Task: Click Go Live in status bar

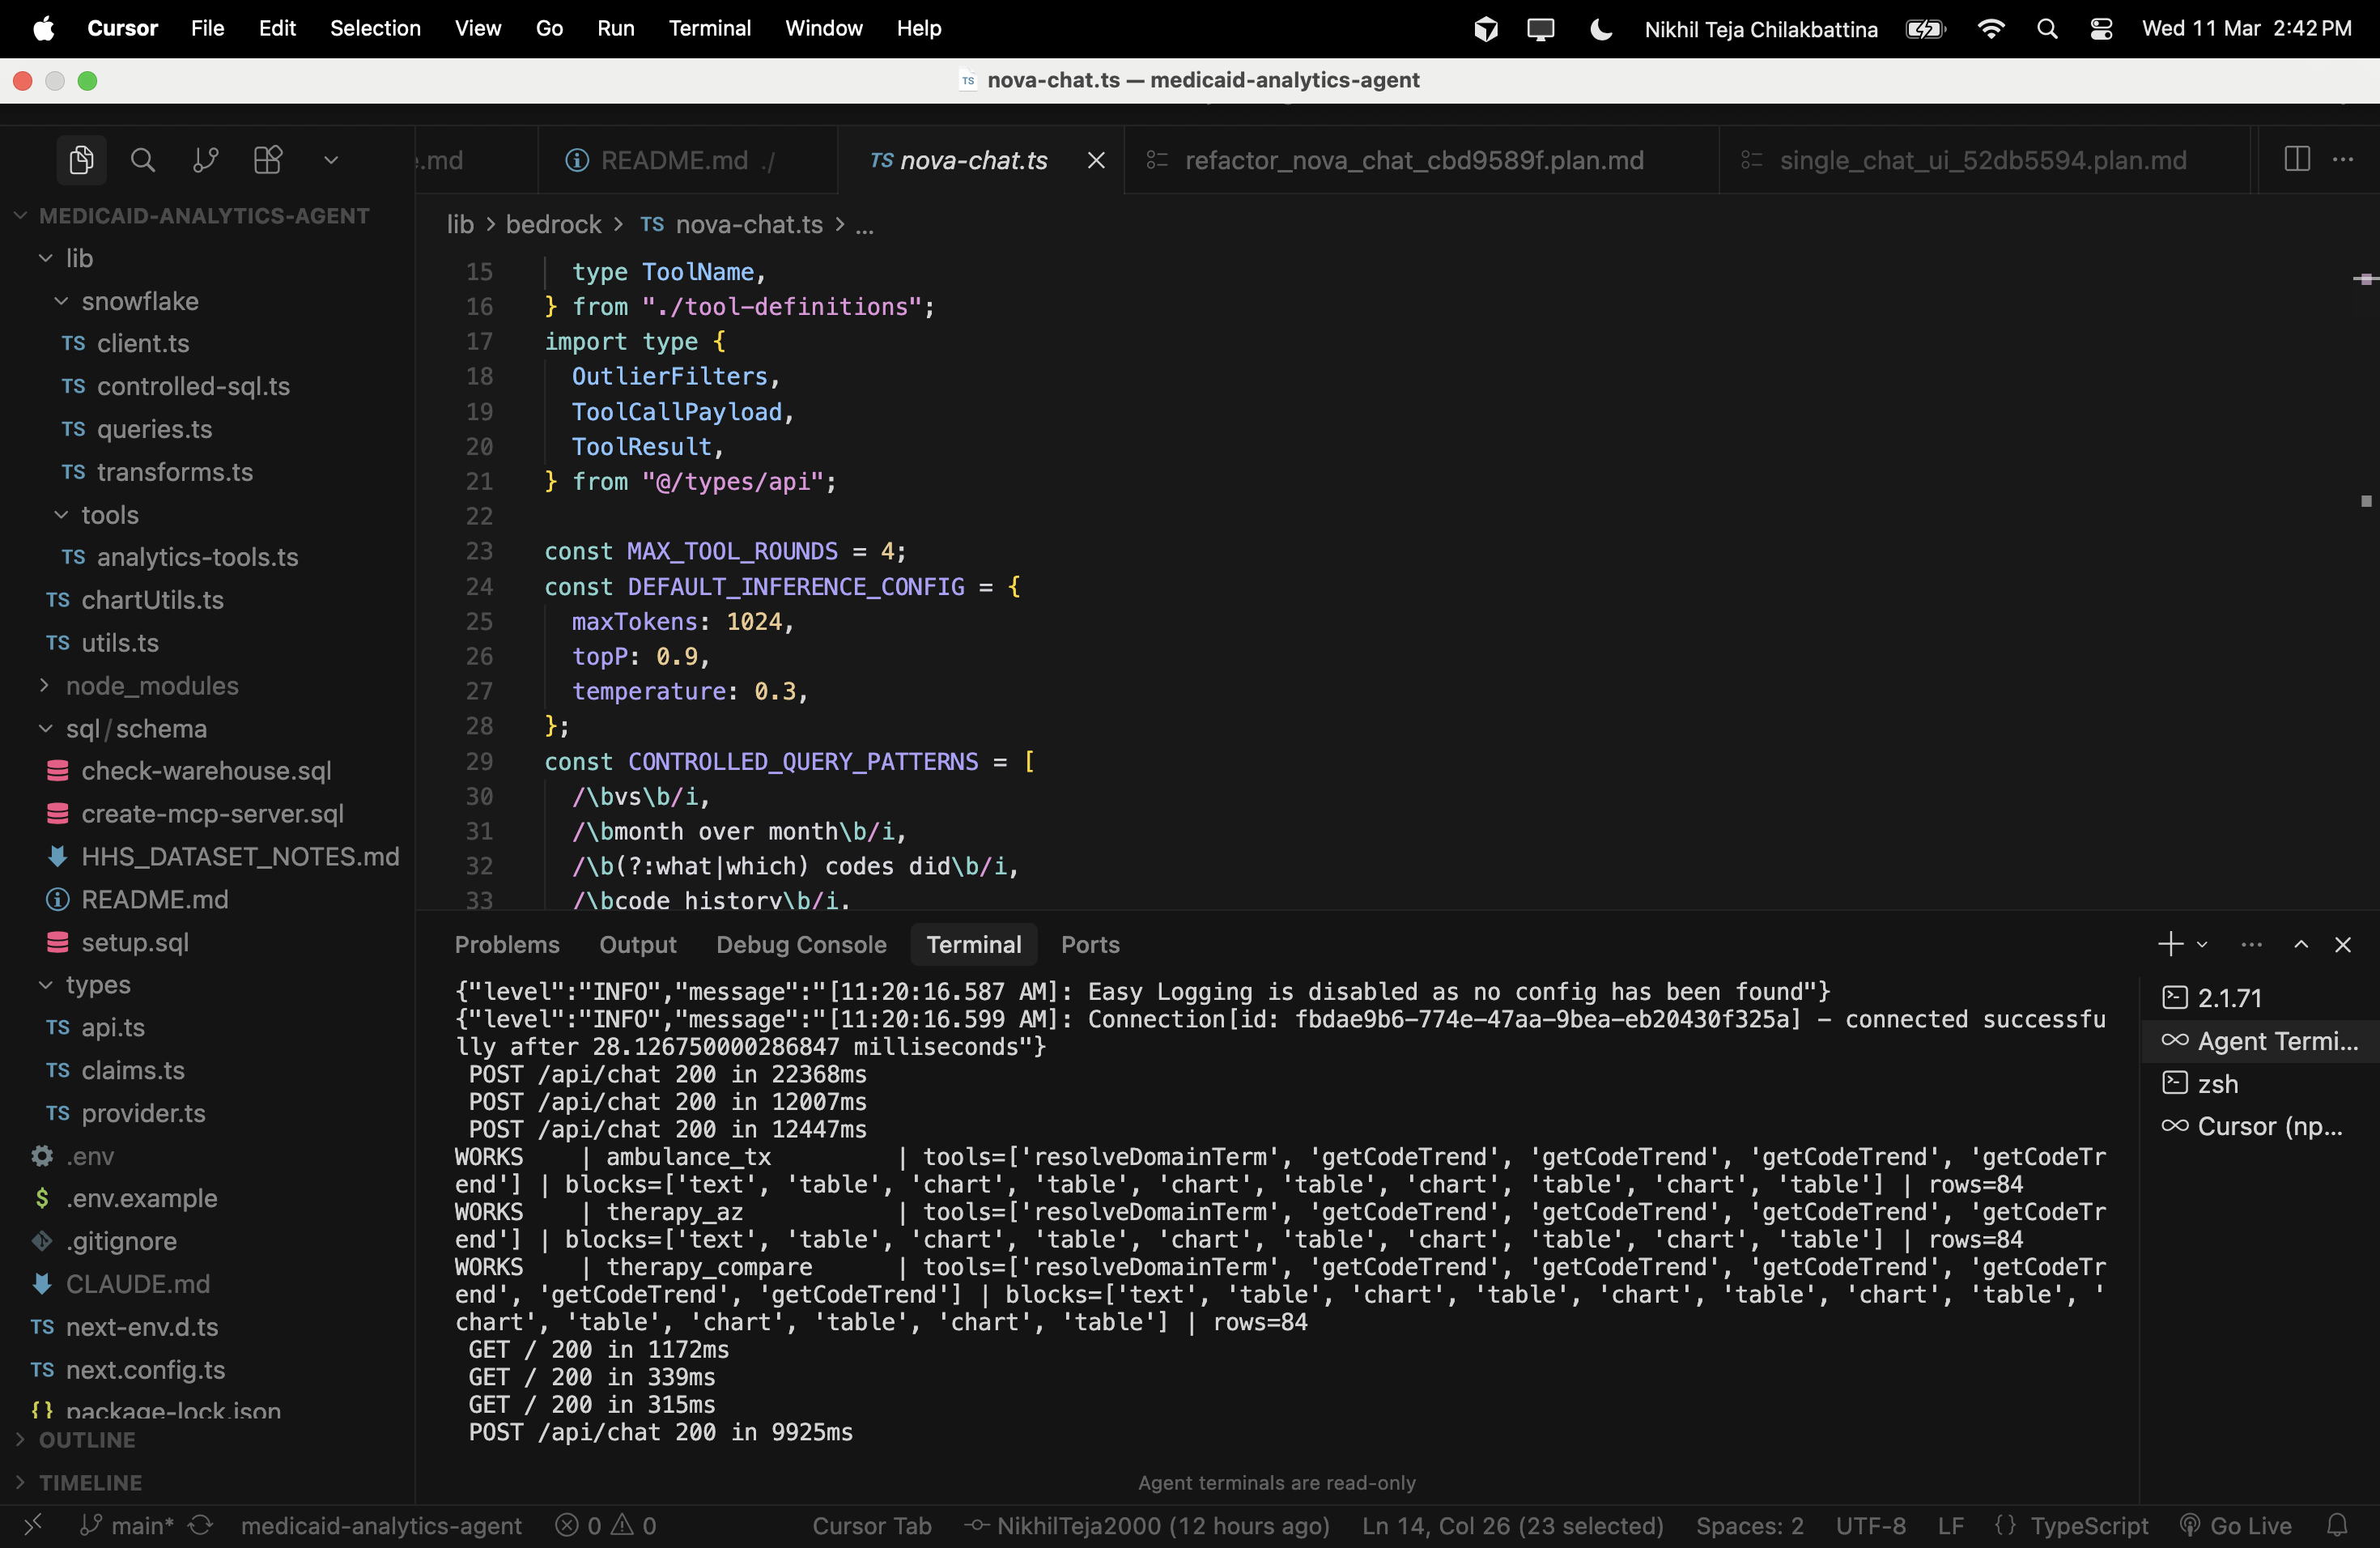Action: tap(2236, 1525)
